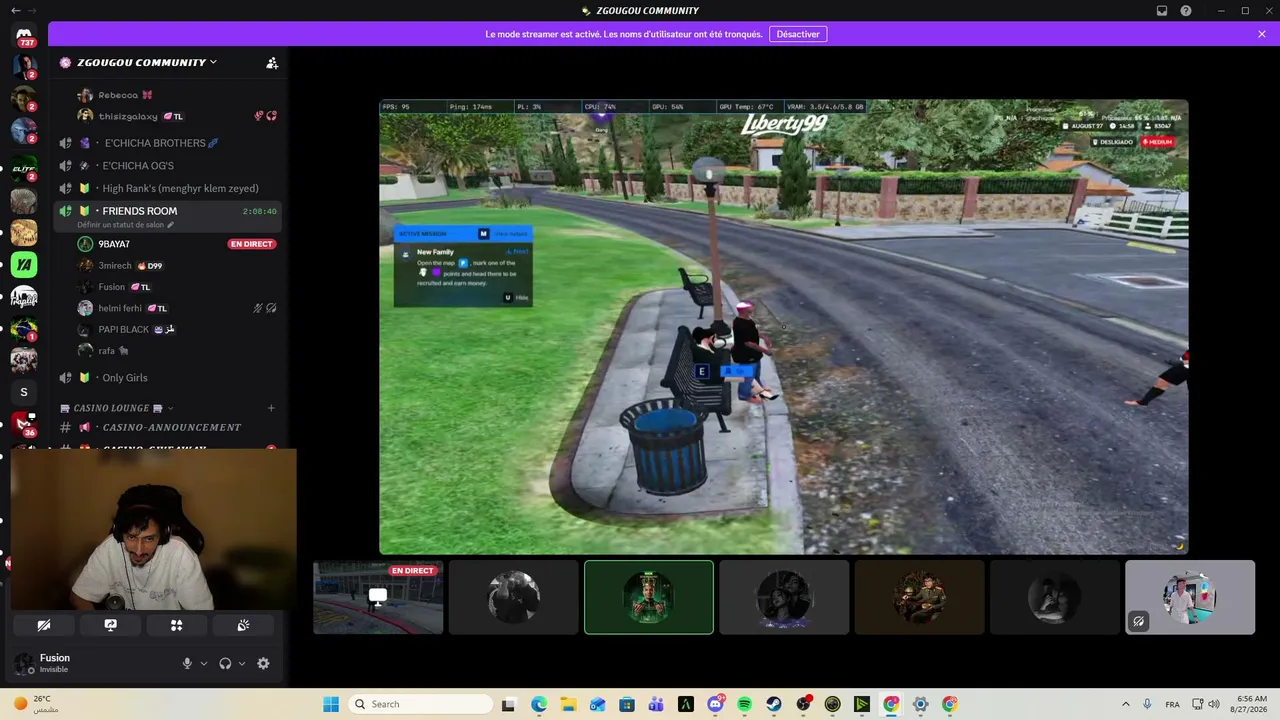Mute microphone in Discord user panel

187,663
